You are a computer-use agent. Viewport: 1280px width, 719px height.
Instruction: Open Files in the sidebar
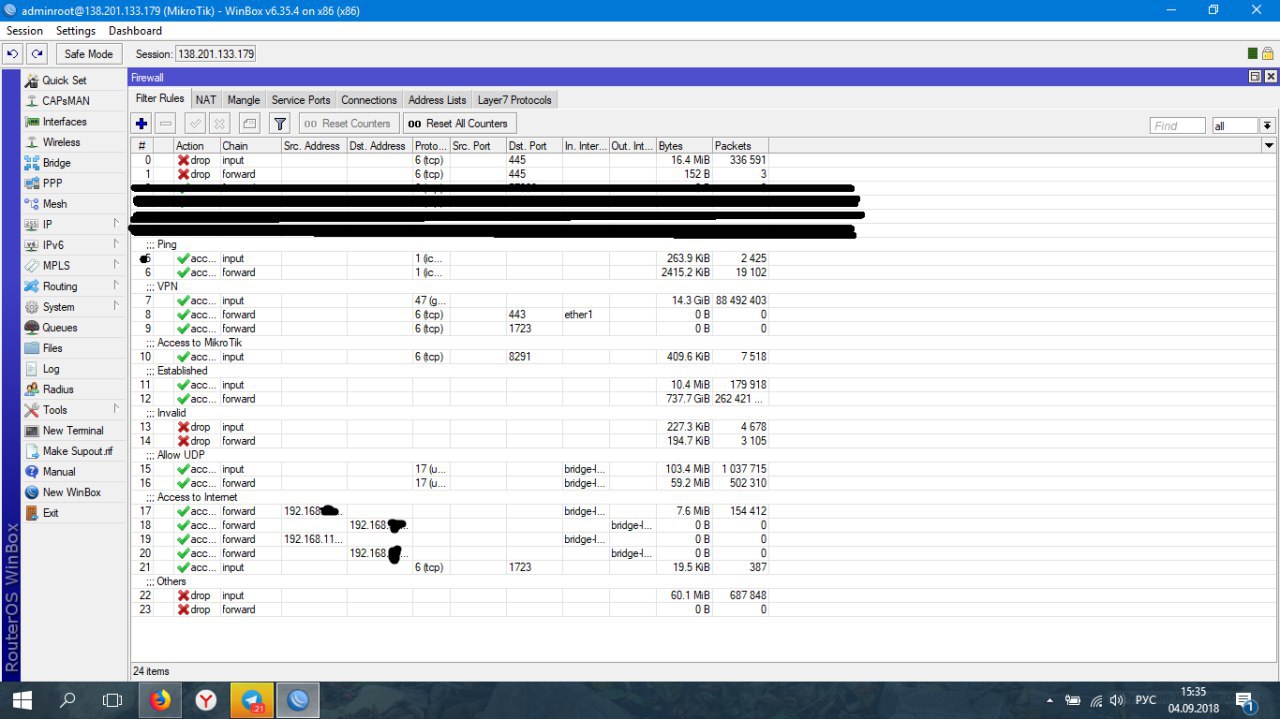[x=52, y=348]
